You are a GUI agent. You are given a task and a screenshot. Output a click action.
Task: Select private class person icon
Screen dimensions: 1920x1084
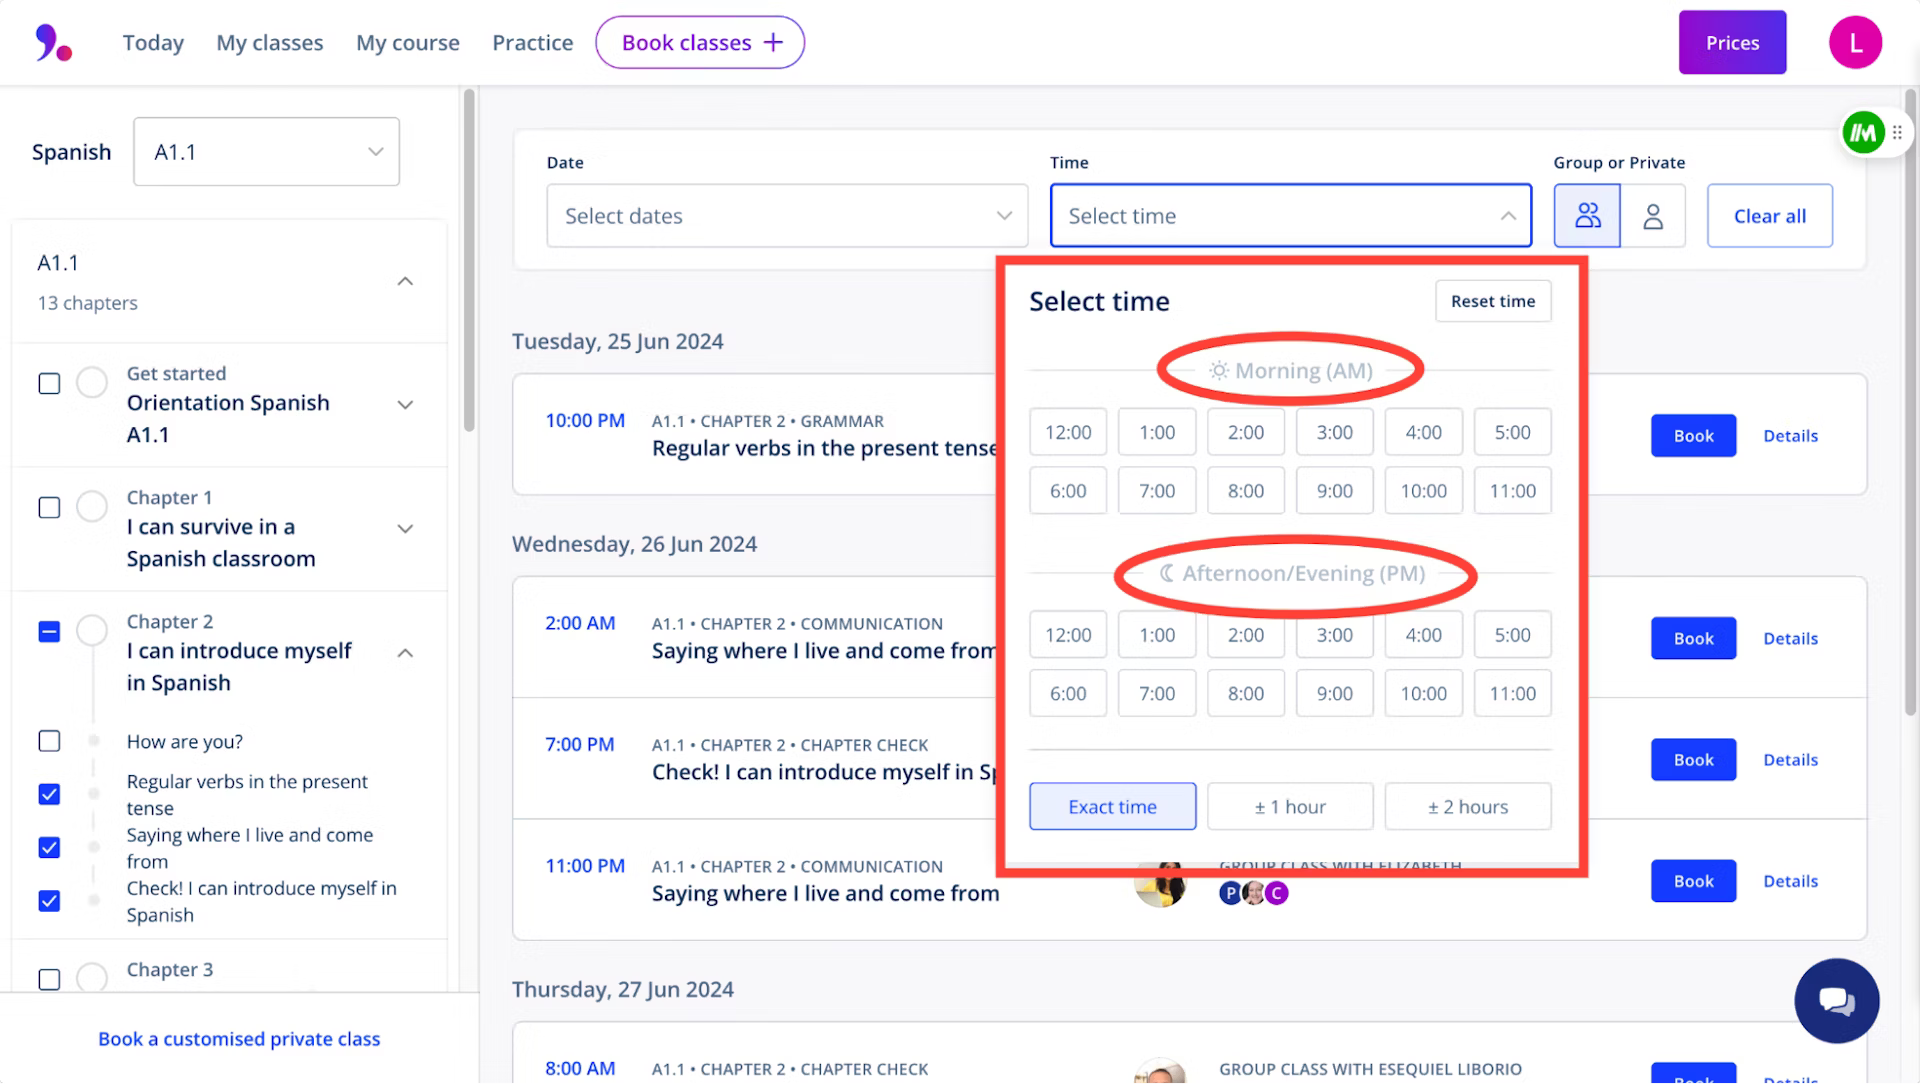(x=1653, y=216)
